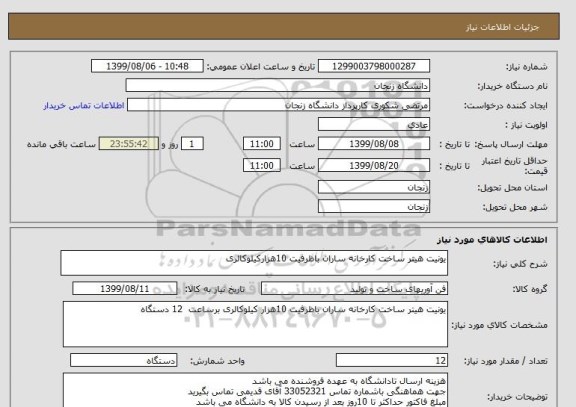This screenshot has width=576, height=407.
Task: Click the label شرح کلی نیاز
Action: click(520, 264)
